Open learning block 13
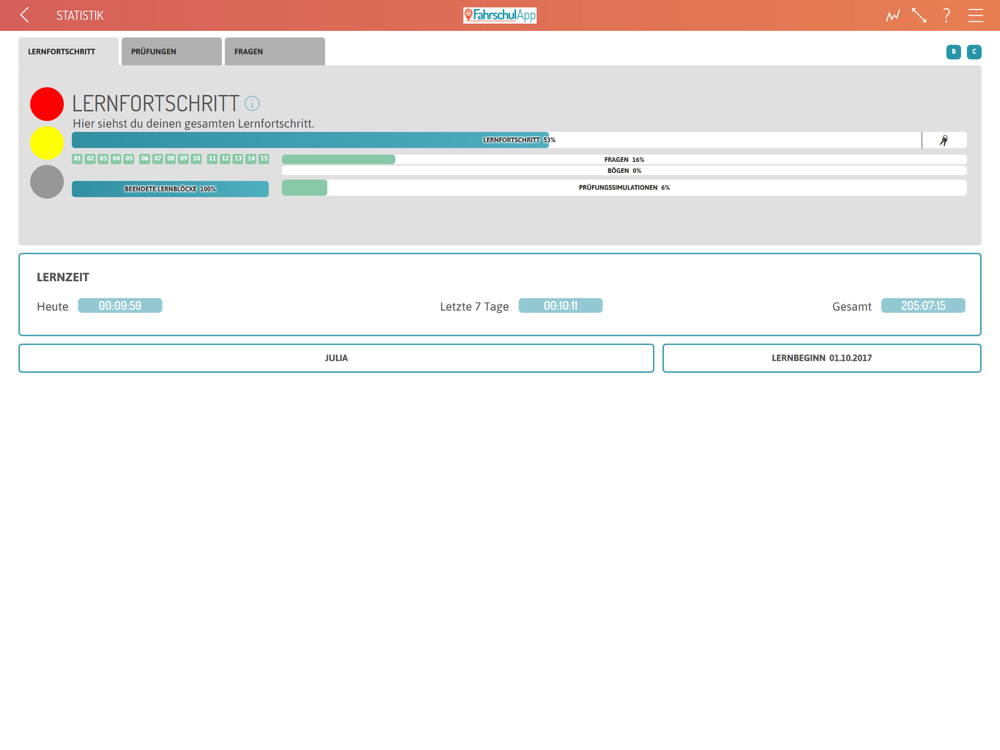 (238, 159)
